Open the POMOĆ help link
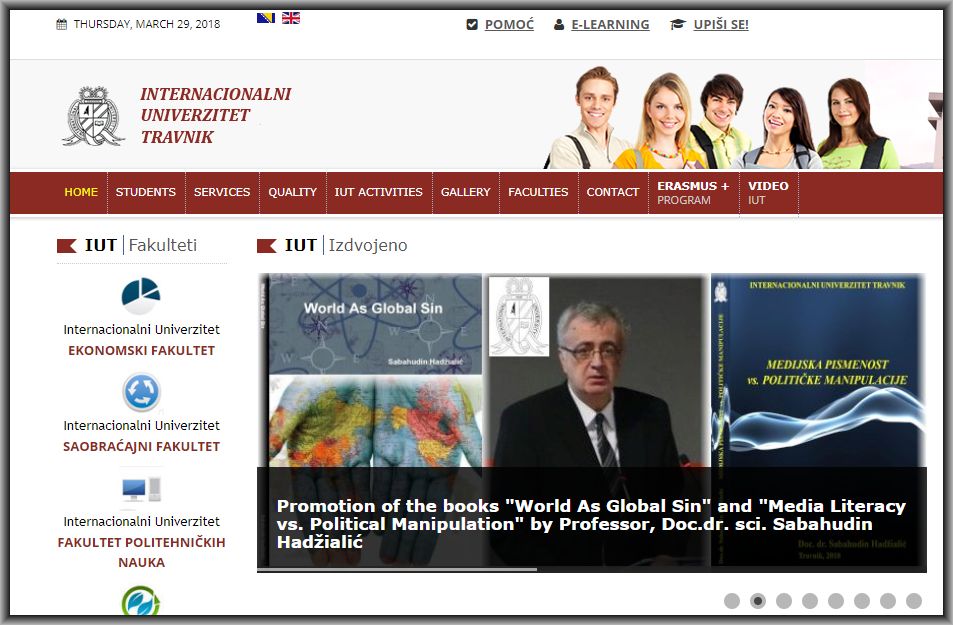The width and height of the screenshot is (953, 625). pos(509,24)
